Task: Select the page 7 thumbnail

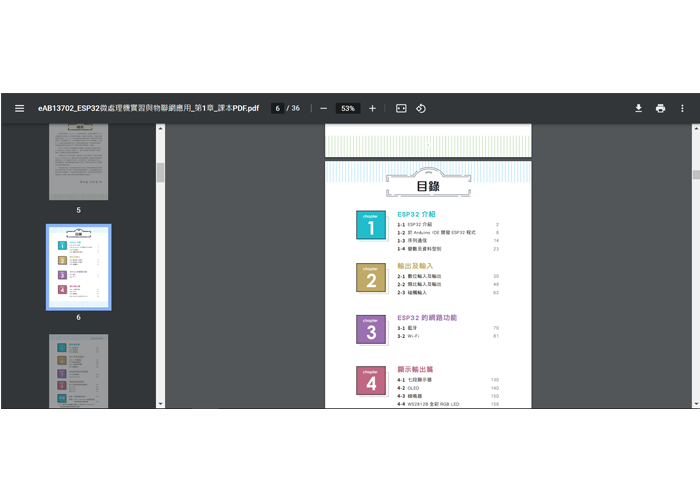Action: (x=78, y=371)
